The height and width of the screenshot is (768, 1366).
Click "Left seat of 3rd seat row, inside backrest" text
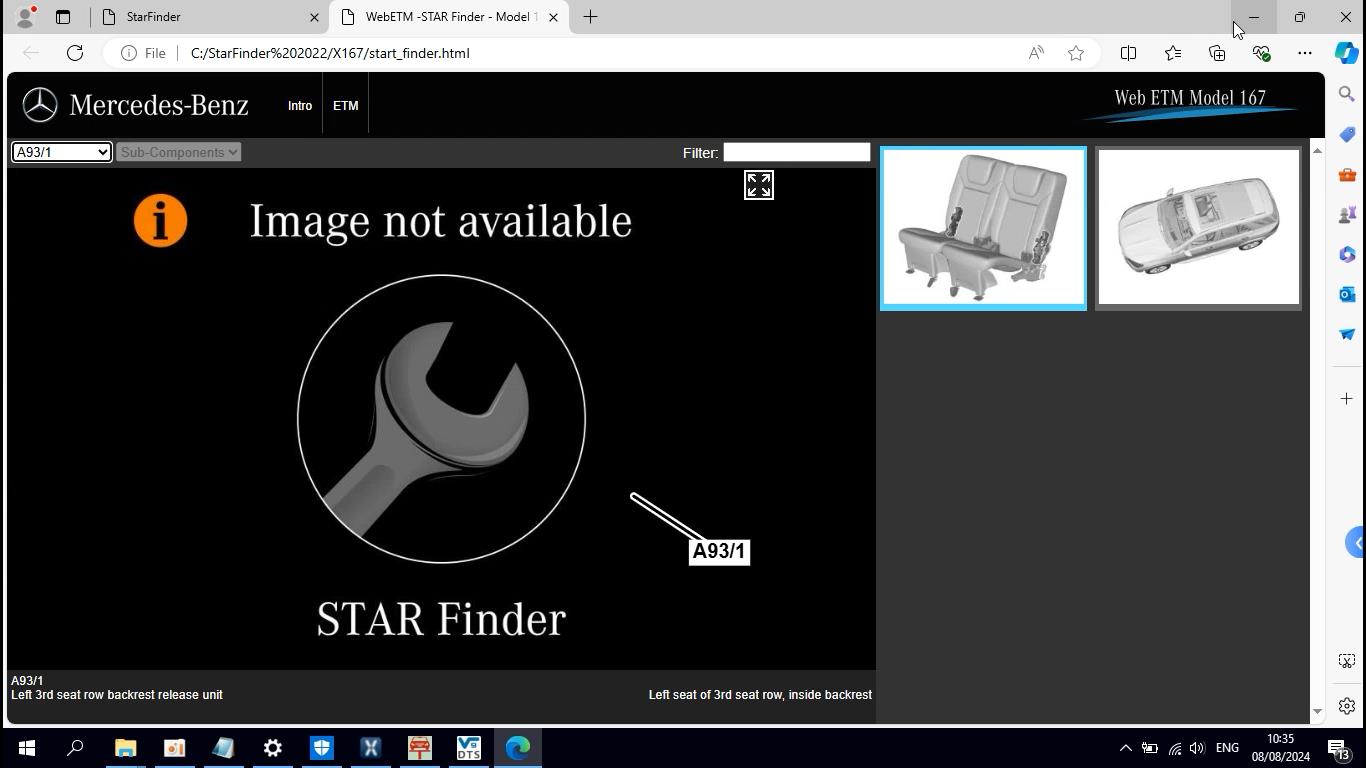tap(760, 695)
